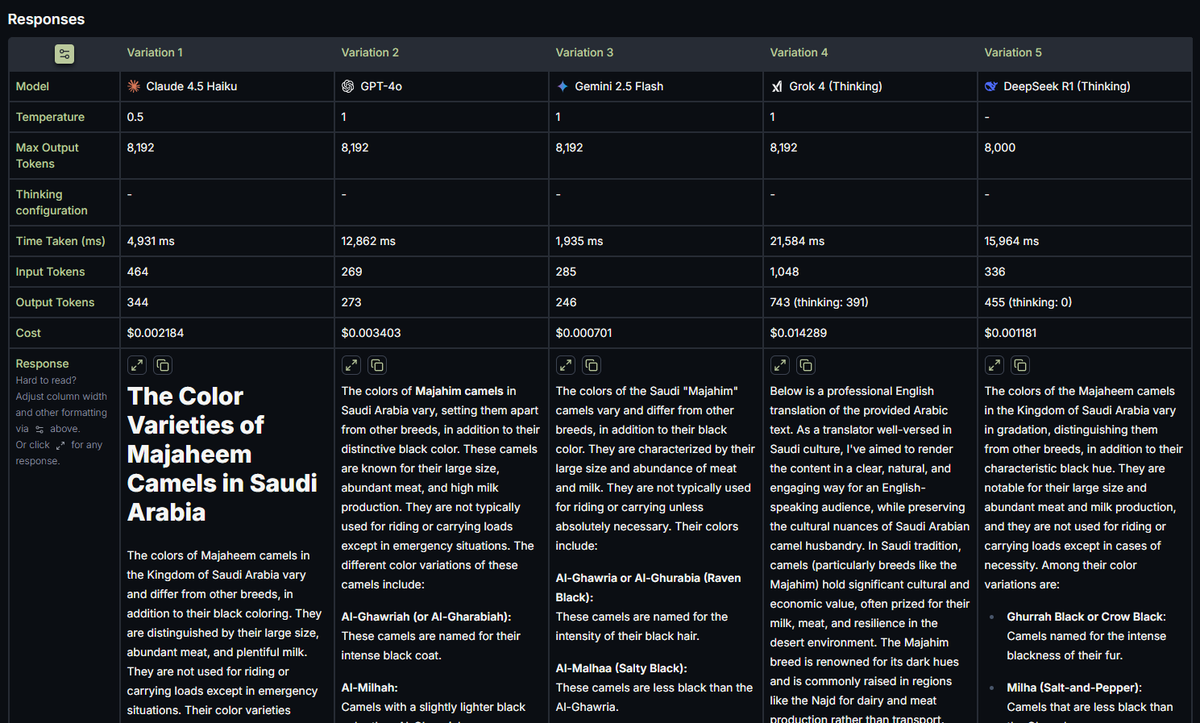Click the Milha (Salt-and-Pepper) bullet
Screen dimensions: 1200x723
(x=1075, y=688)
